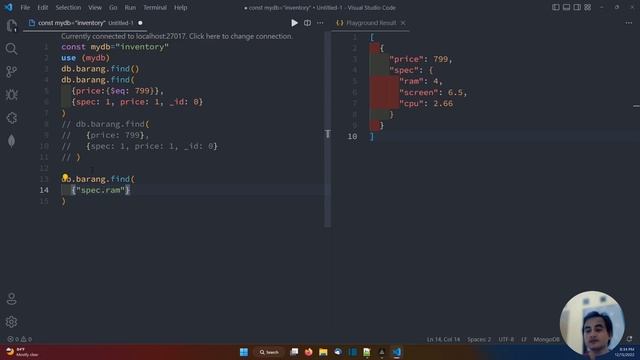Viewport: 640px width, 360px height.
Task: Open More Actions for the playground editor
Action: click(x=320, y=23)
